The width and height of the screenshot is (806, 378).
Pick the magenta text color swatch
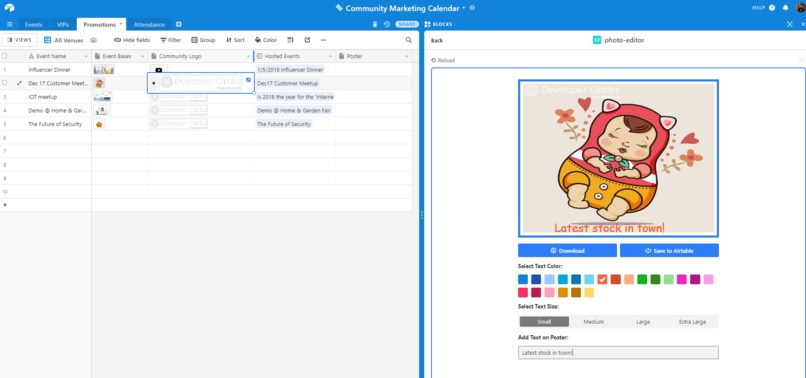pyautogui.click(x=682, y=279)
